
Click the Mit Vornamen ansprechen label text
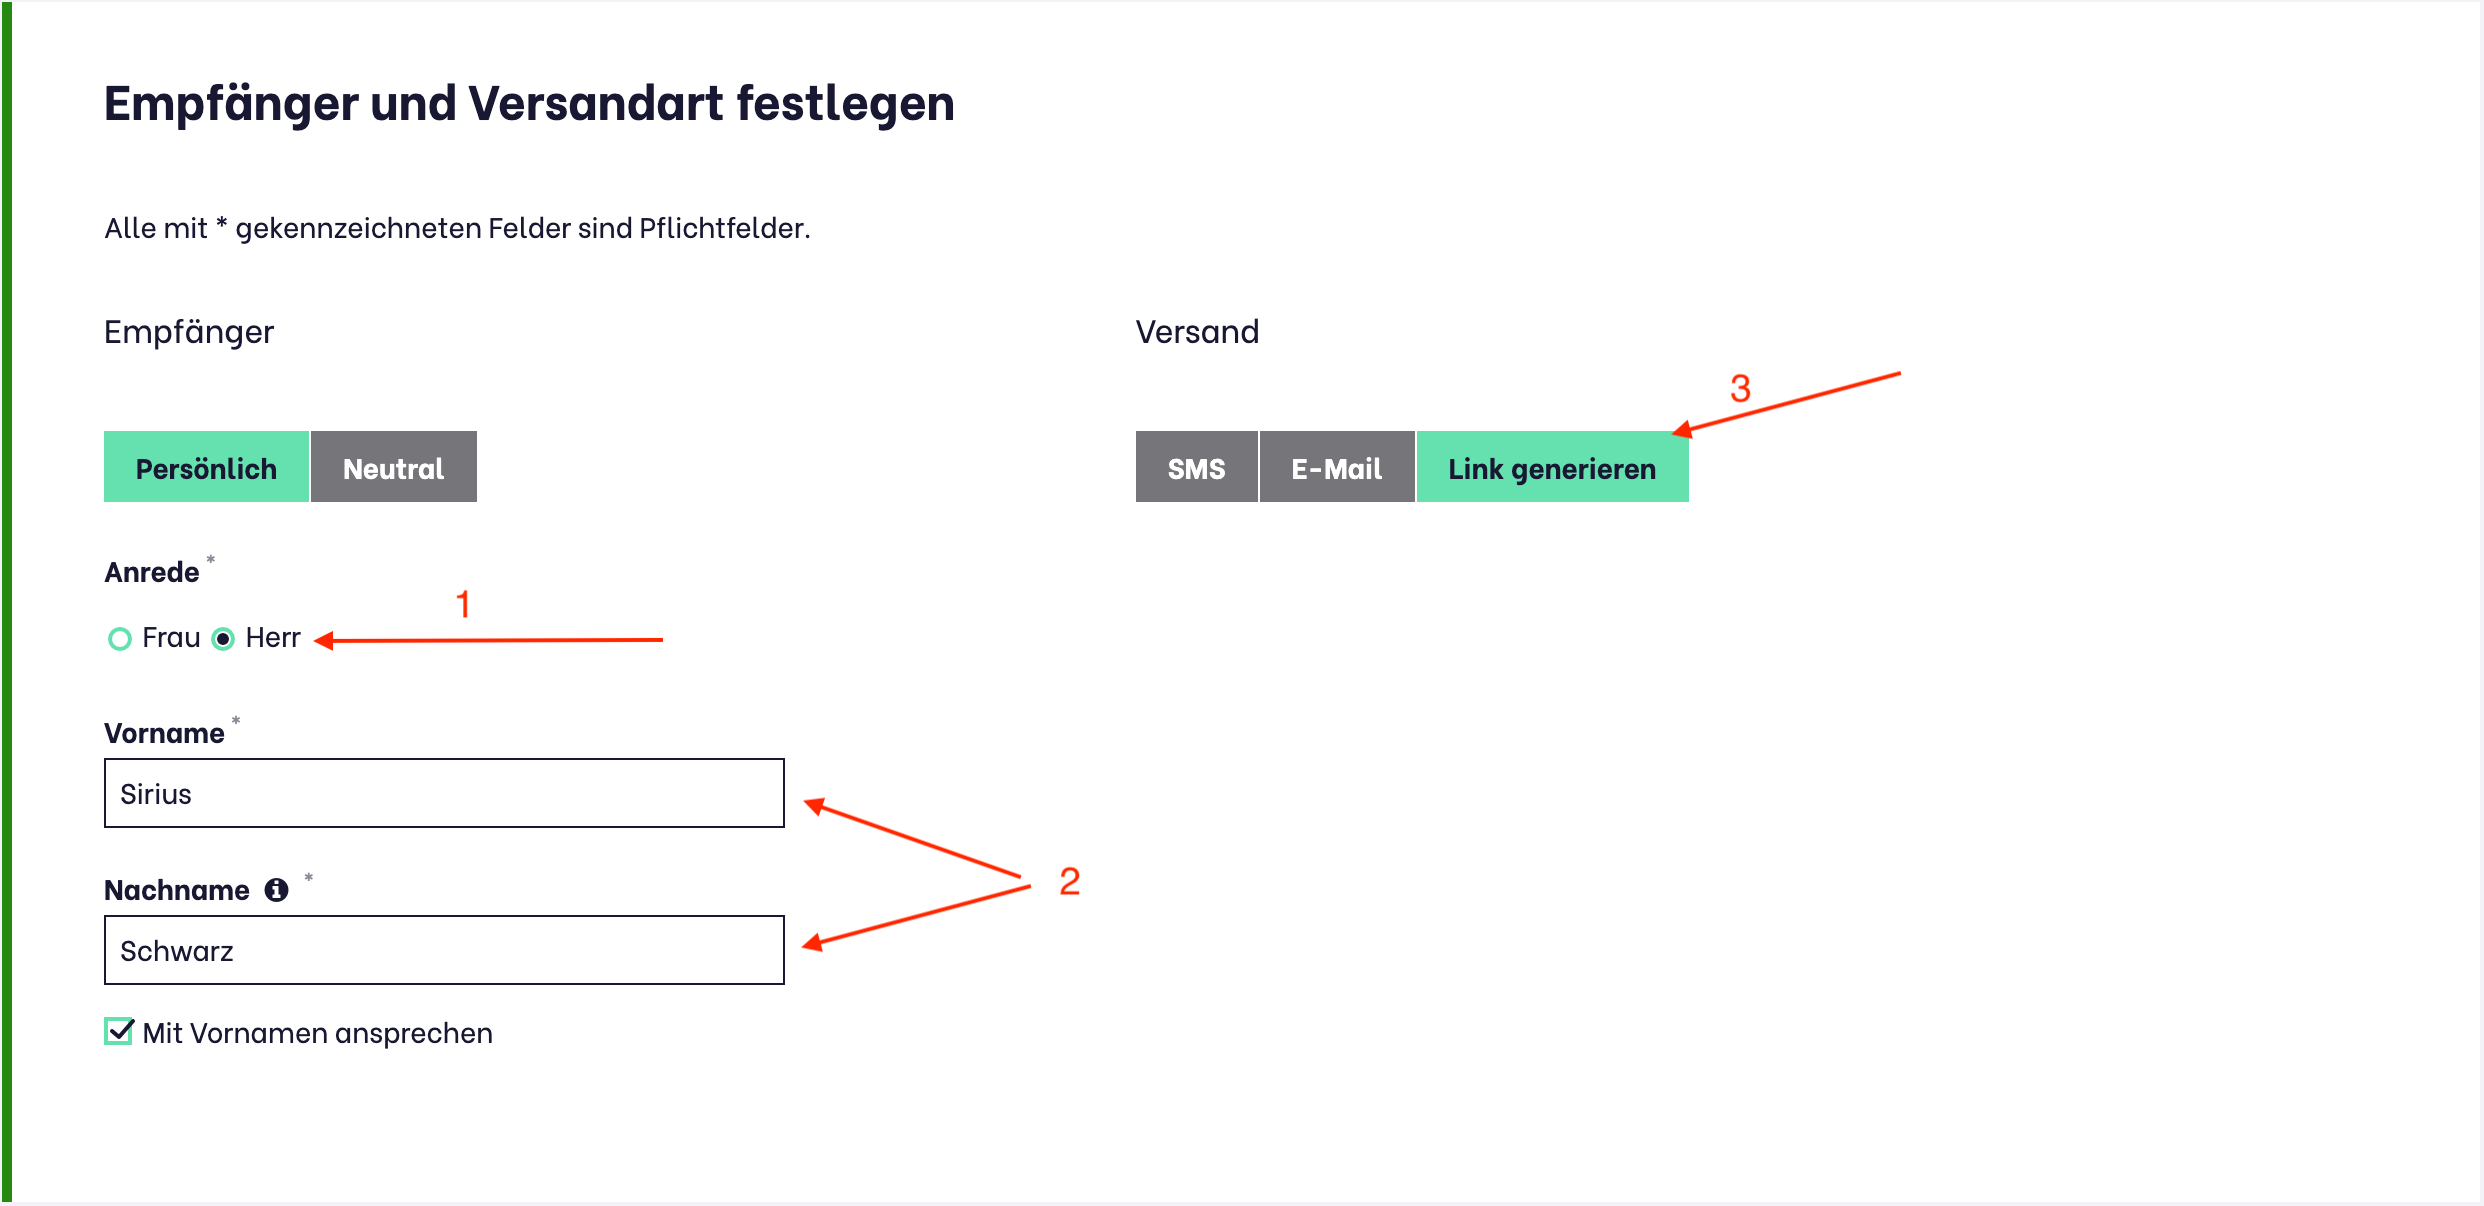[x=317, y=1033]
